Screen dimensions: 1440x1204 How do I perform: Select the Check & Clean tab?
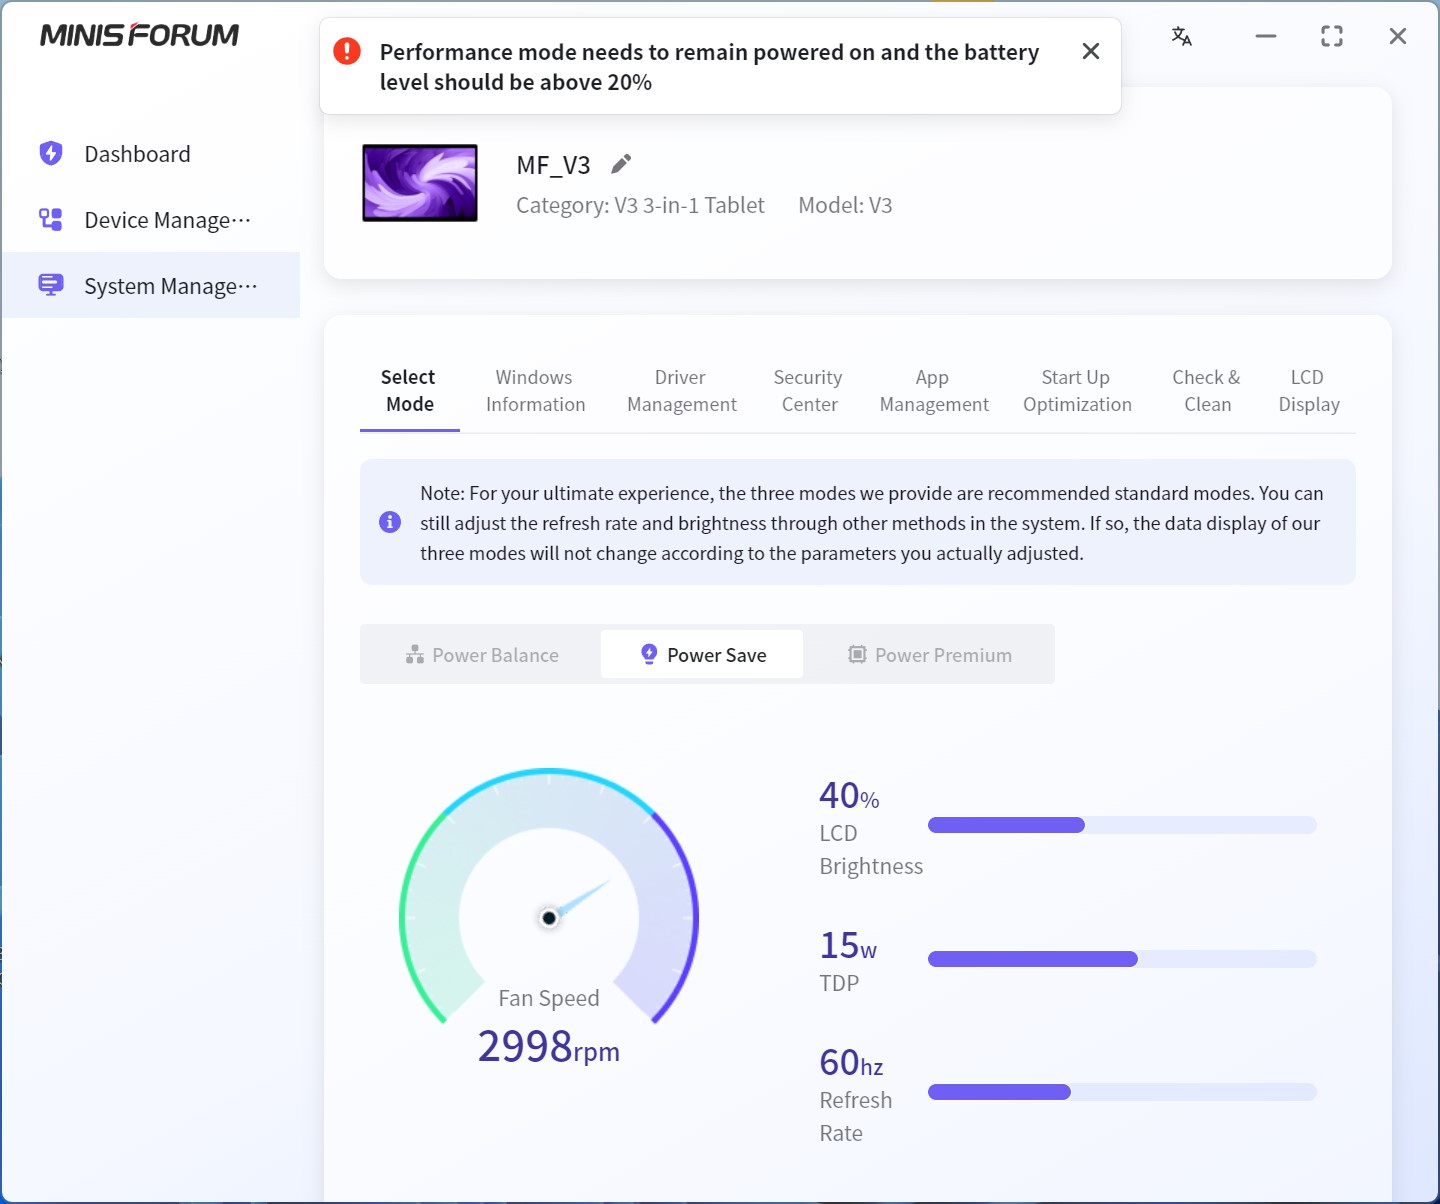[1207, 391]
